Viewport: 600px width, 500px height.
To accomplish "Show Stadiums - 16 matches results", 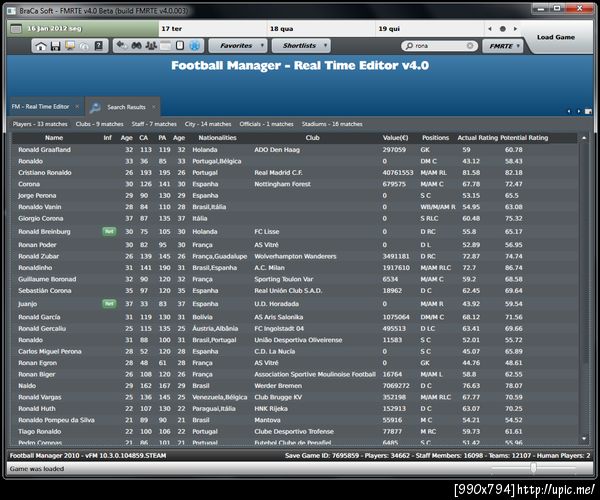I will [x=332, y=124].
